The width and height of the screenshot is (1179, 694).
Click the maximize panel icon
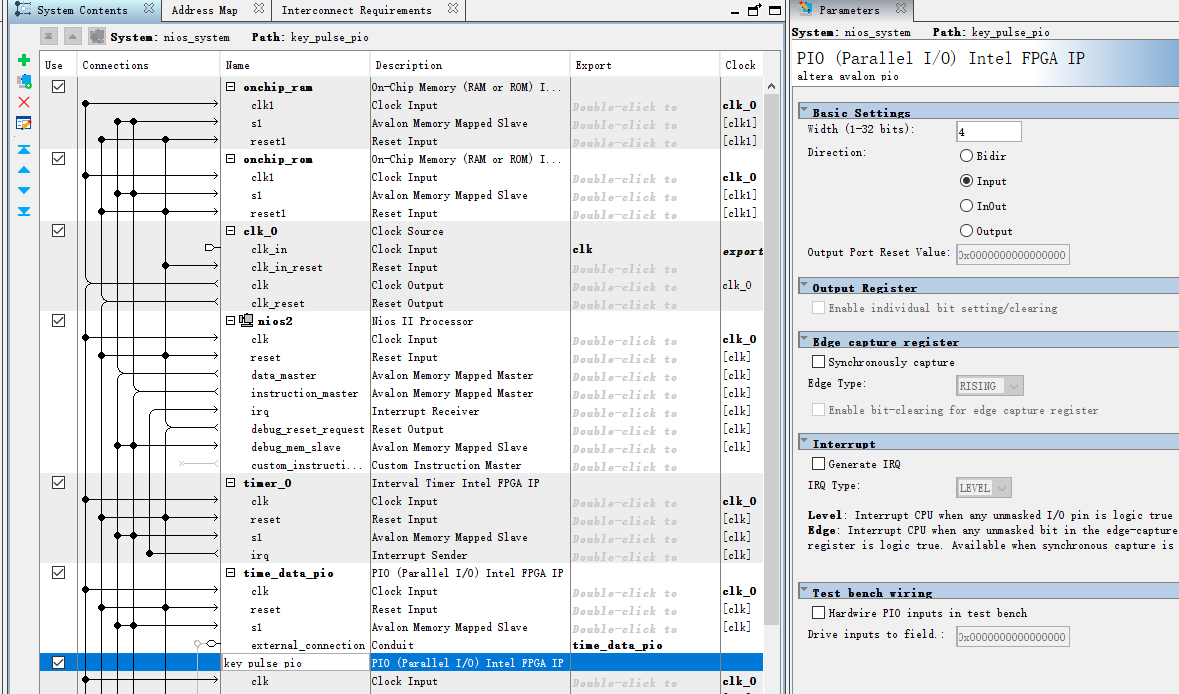click(x=775, y=10)
